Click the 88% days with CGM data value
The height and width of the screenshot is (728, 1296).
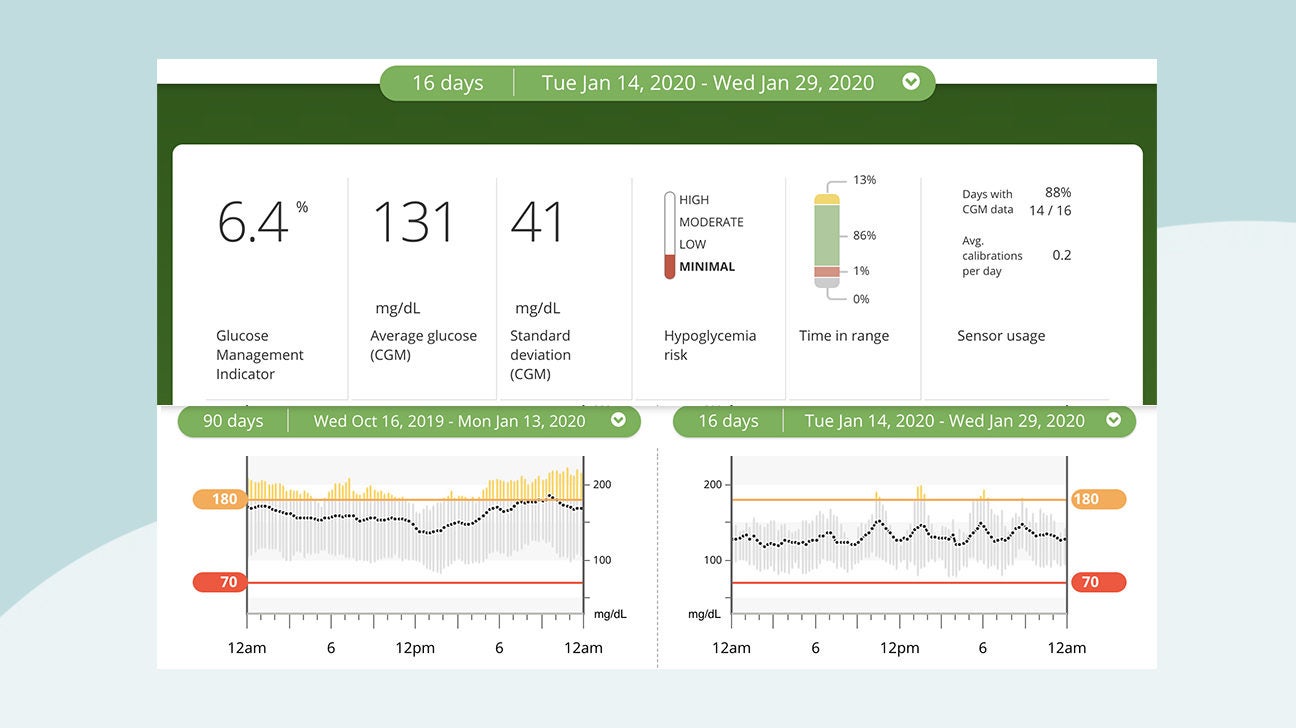(1058, 192)
